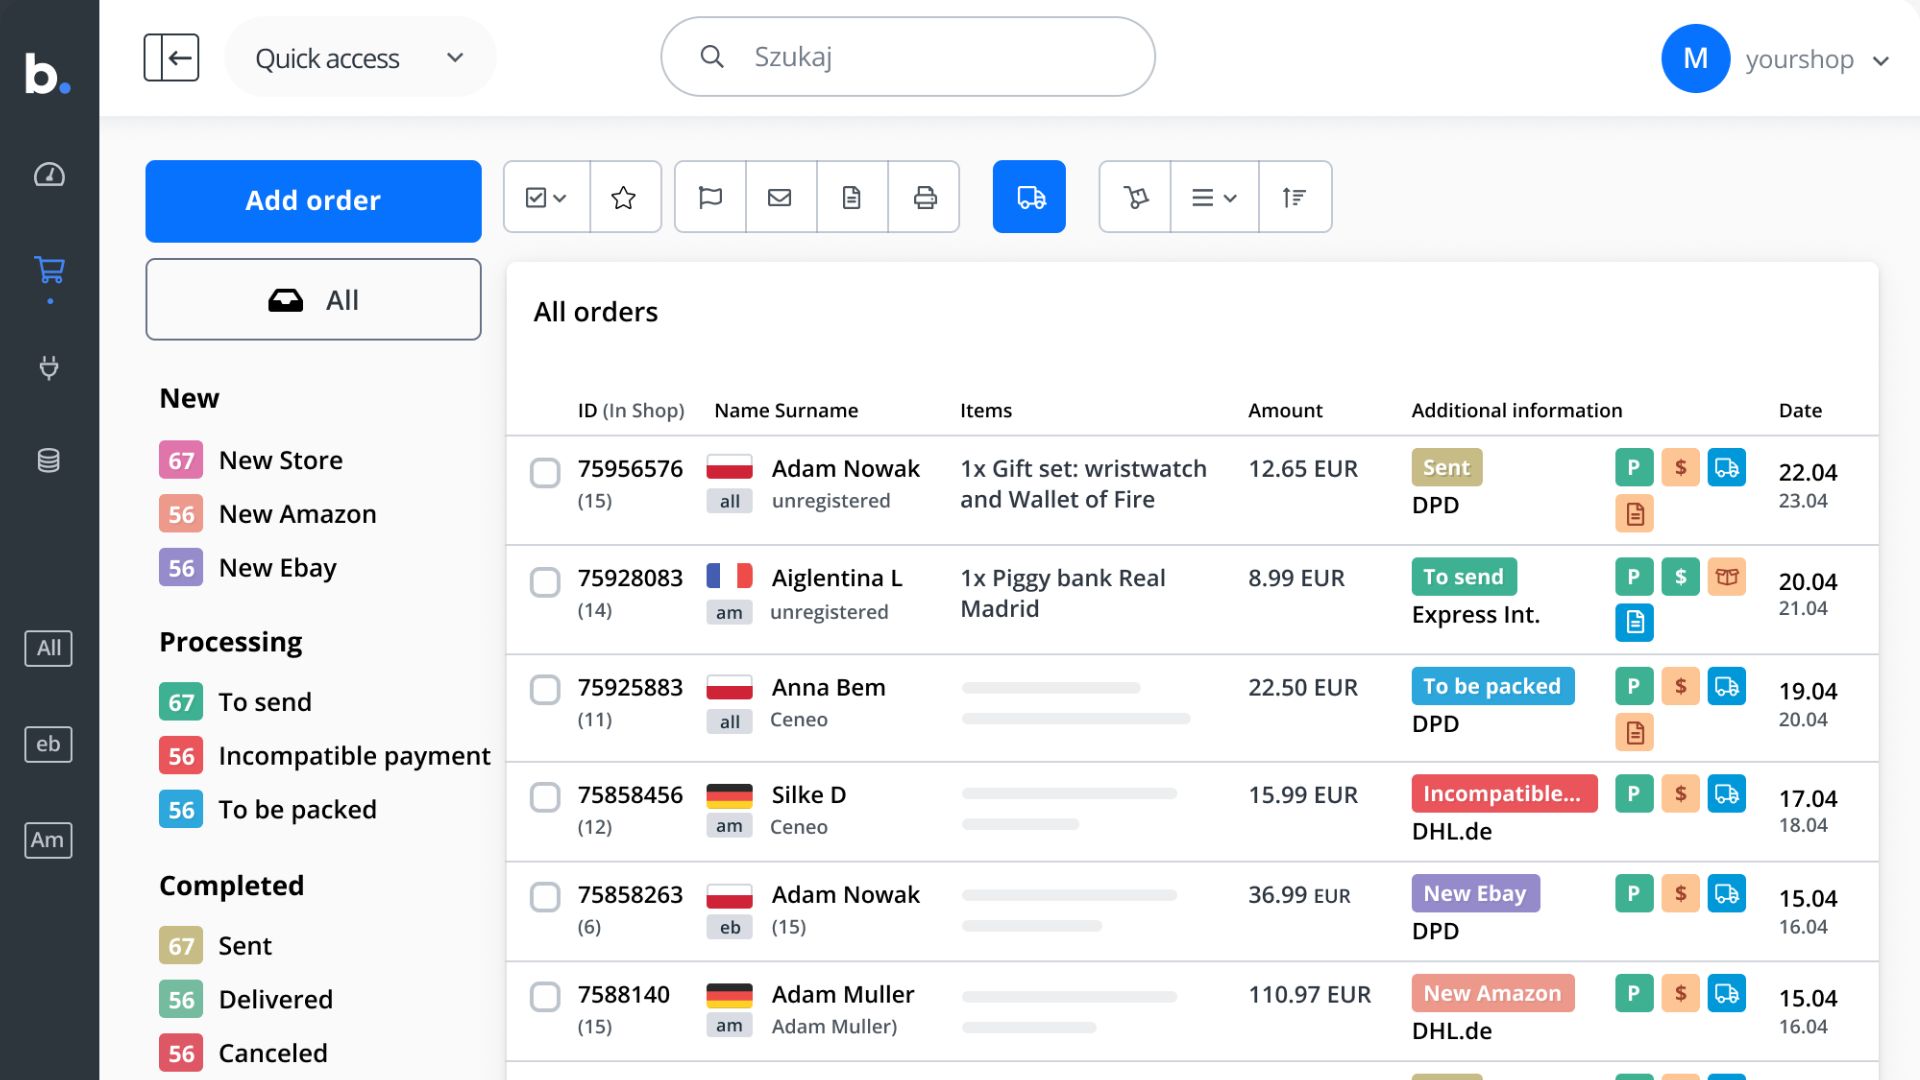
Task: Open the Incompatible payment status filter
Action: (x=324, y=756)
